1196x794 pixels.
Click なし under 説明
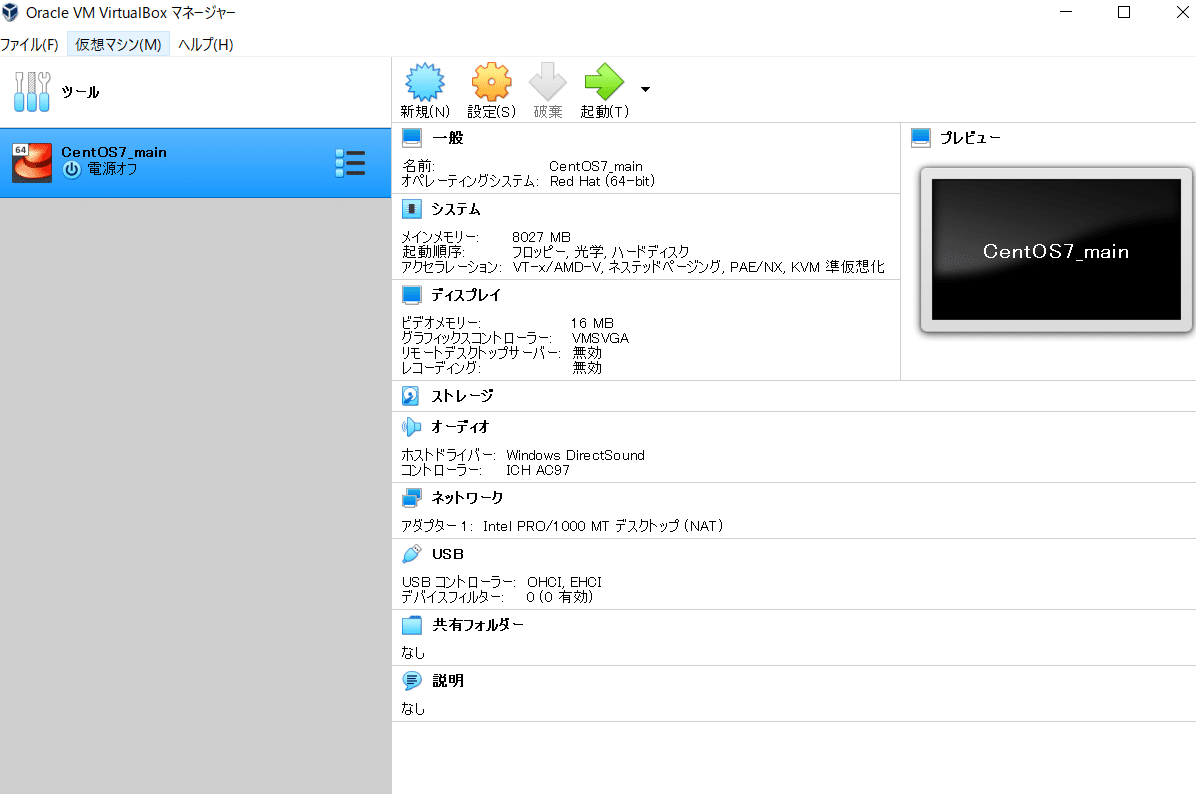point(413,709)
